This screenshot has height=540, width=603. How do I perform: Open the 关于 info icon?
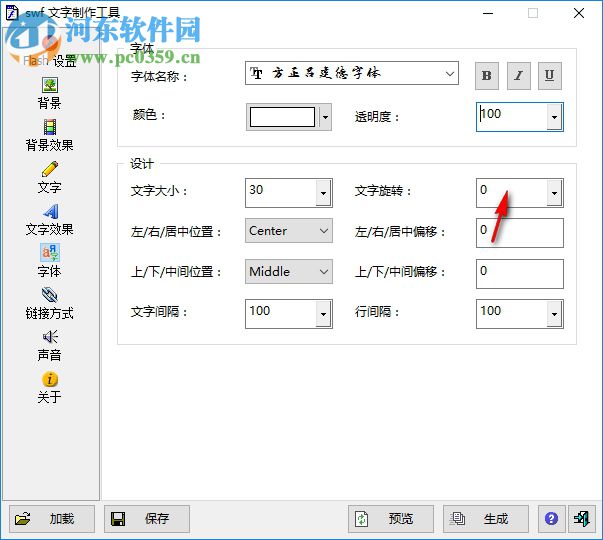(x=50, y=379)
